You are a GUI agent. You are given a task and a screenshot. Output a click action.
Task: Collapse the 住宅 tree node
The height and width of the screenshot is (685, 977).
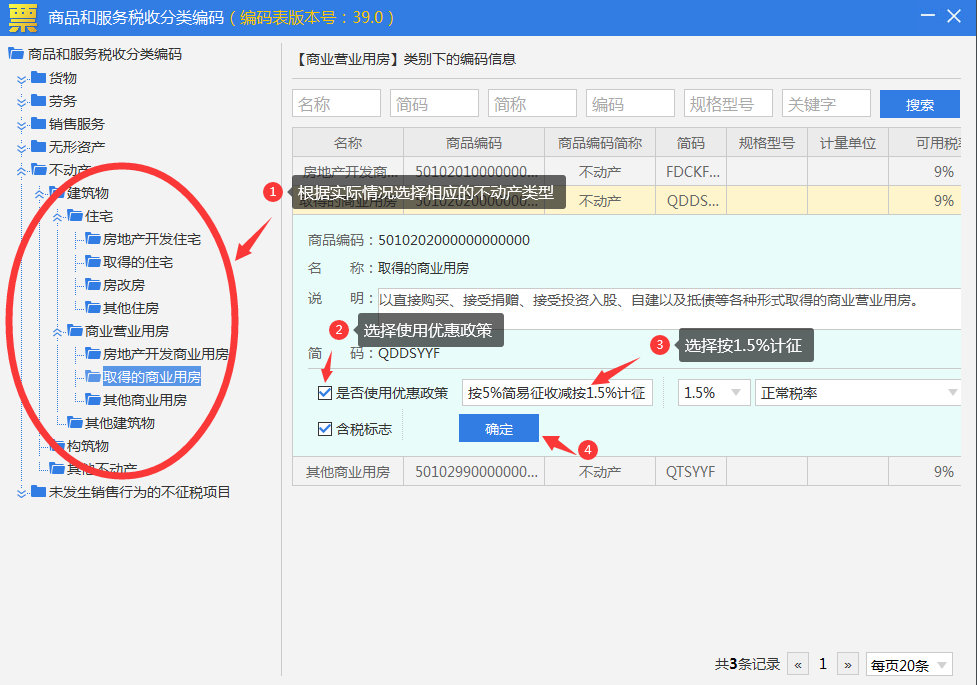tap(58, 216)
